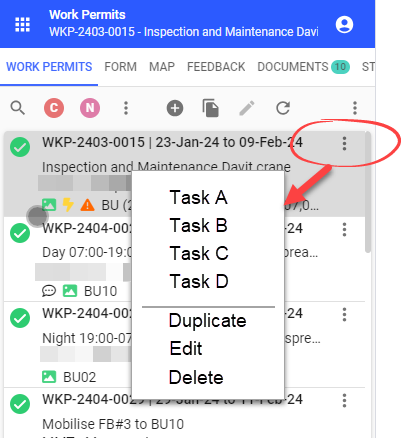
Task: Open kebab menu next to avatar filters
Action: pyautogui.click(x=126, y=108)
